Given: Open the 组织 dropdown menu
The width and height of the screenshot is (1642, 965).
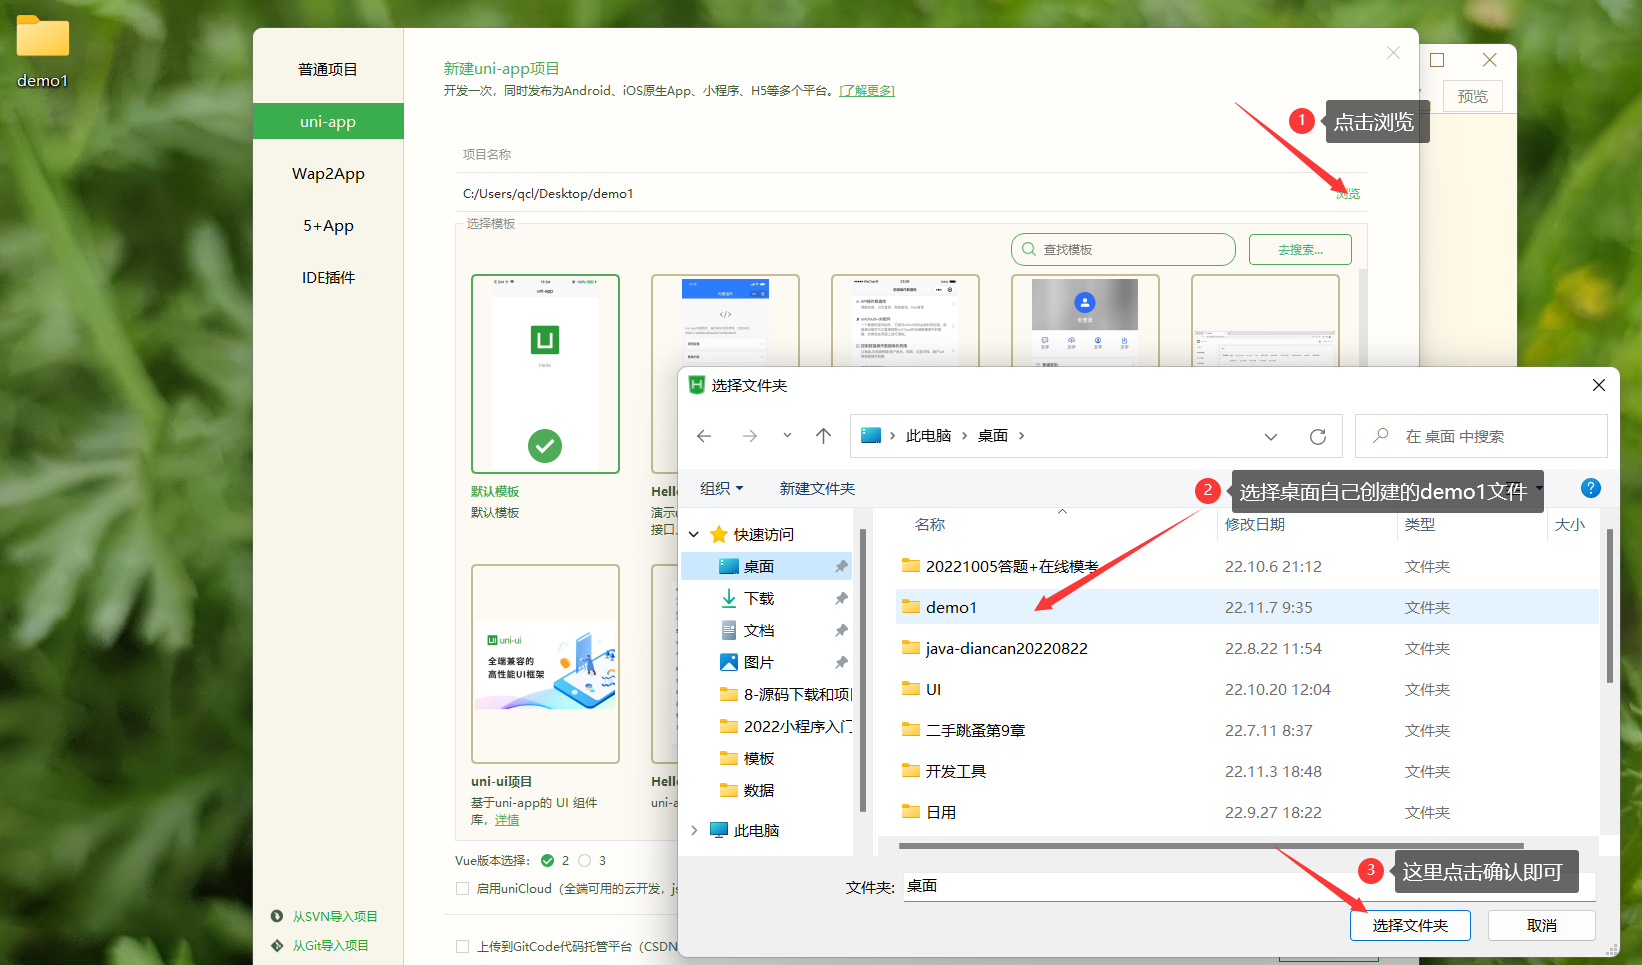Looking at the screenshot, I should click(x=722, y=488).
